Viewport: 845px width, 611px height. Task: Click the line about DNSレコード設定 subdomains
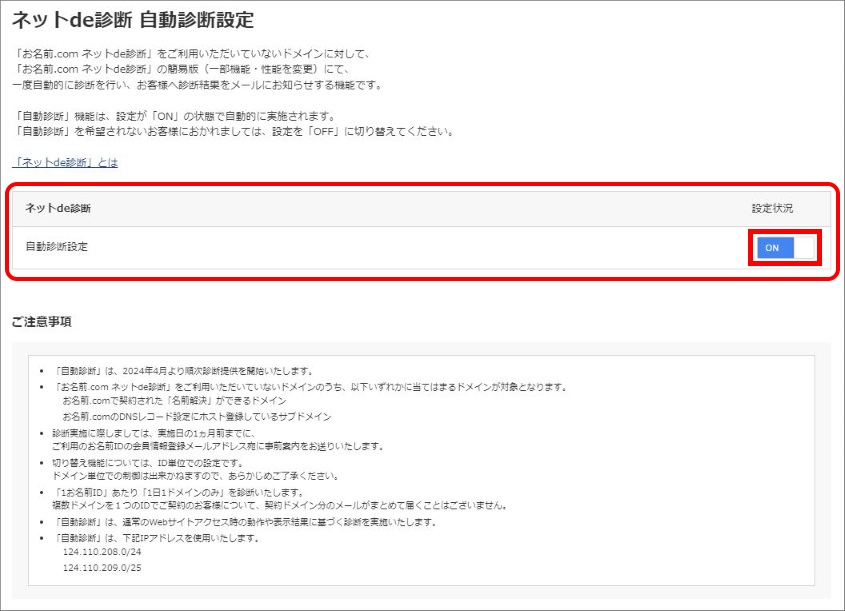click(x=197, y=416)
